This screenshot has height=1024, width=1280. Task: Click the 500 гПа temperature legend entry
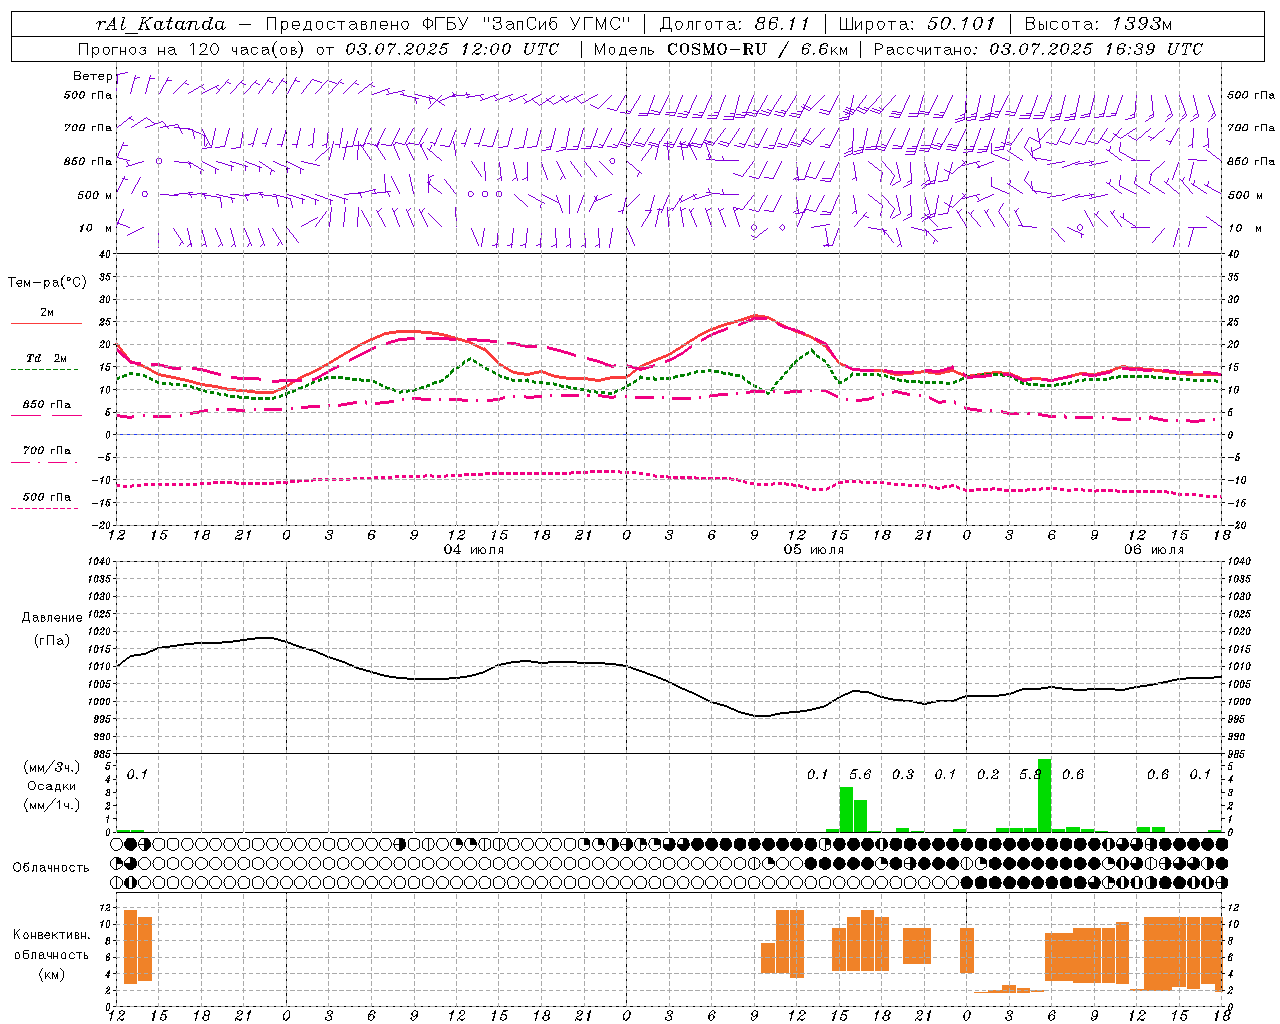(46, 497)
